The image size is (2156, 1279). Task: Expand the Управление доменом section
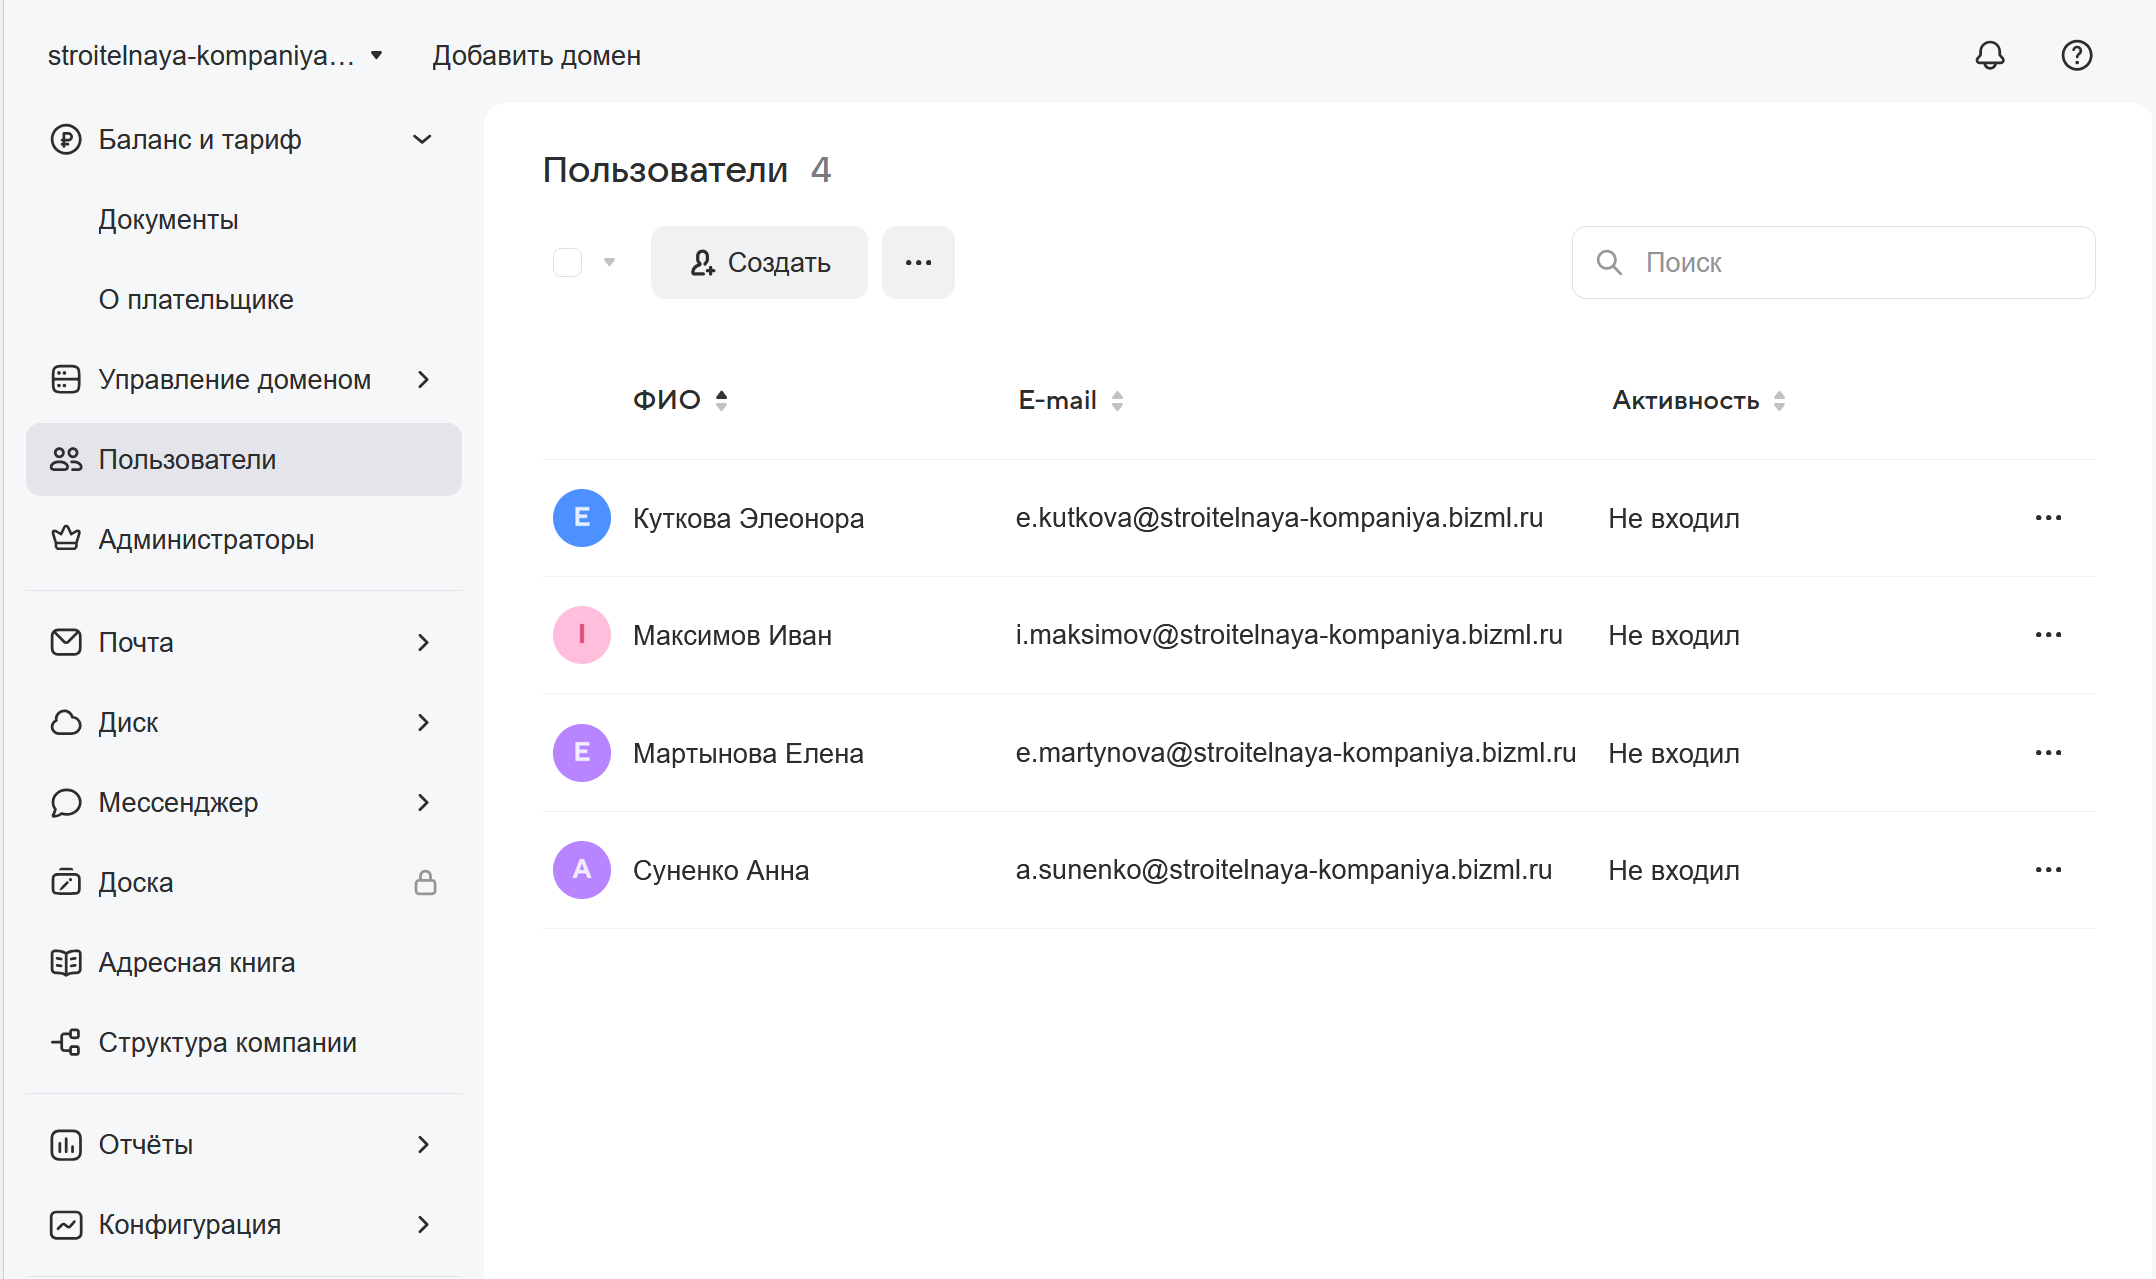pyautogui.click(x=422, y=380)
